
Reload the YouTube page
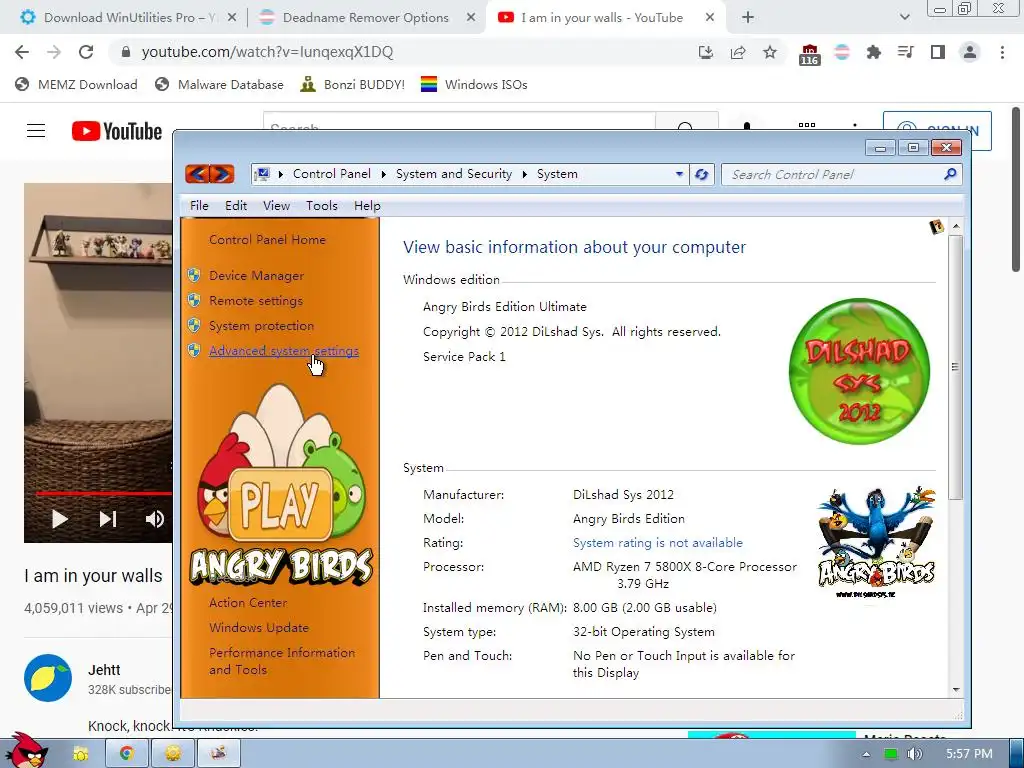86,52
